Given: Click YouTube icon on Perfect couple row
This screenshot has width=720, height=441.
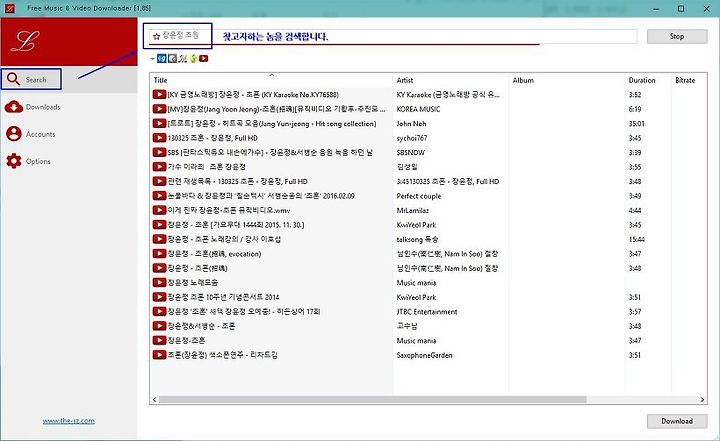Looking at the screenshot, I should (159, 196).
